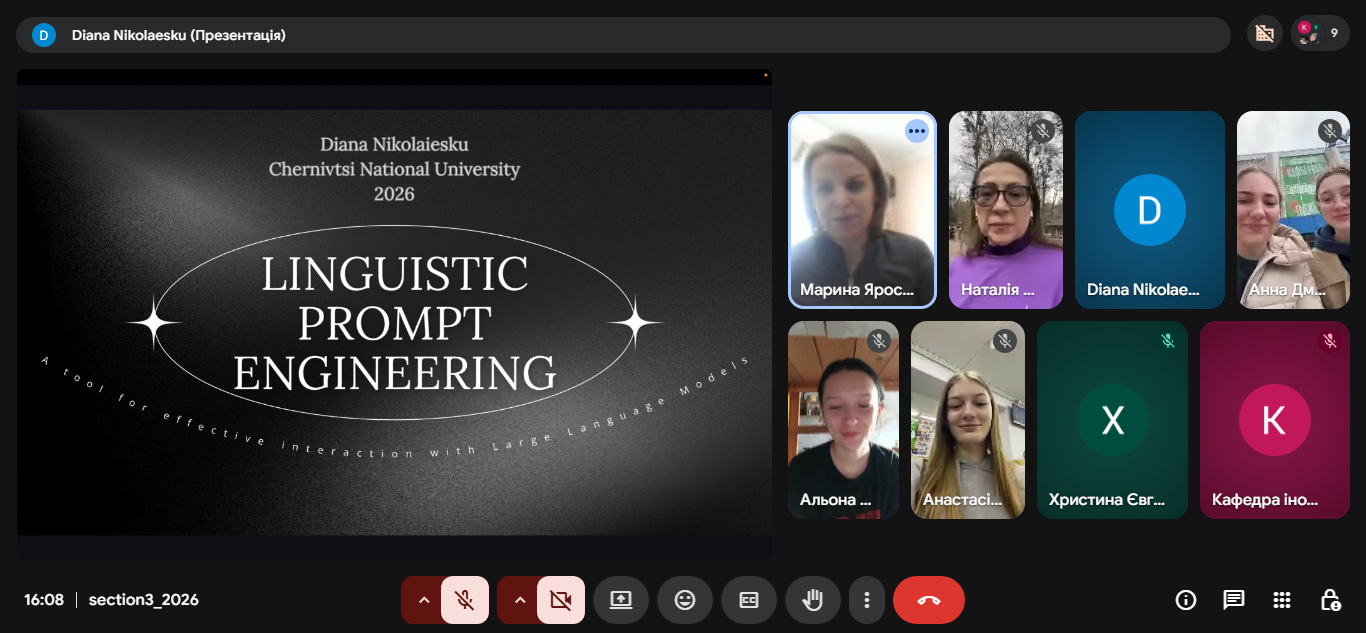The image size is (1366, 633).
Task: Leave the call with red hang-up button
Action: click(929, 600)
